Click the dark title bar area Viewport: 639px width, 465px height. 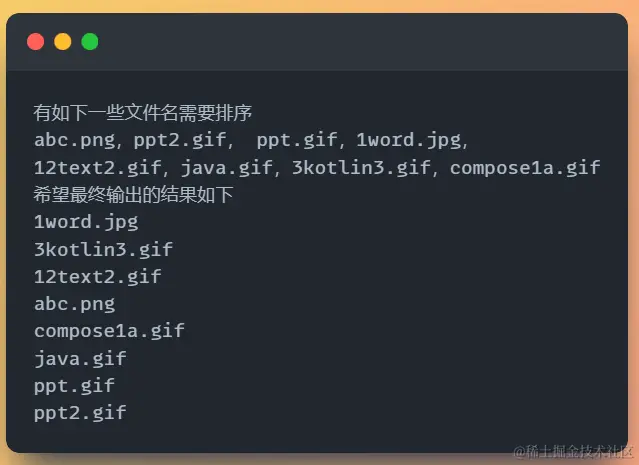pyautogui.click(x=350, y=41)
